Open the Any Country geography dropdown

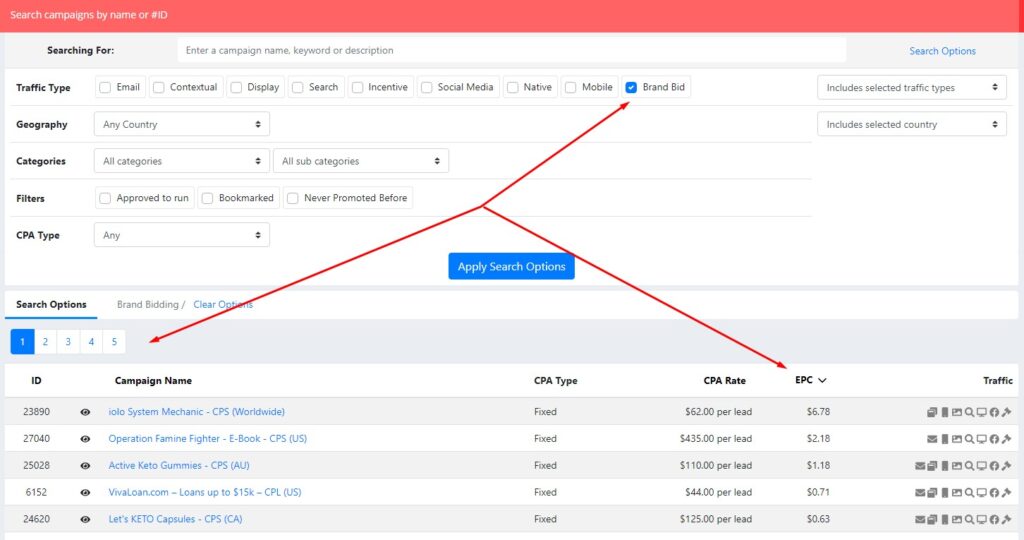click(182, 124)
